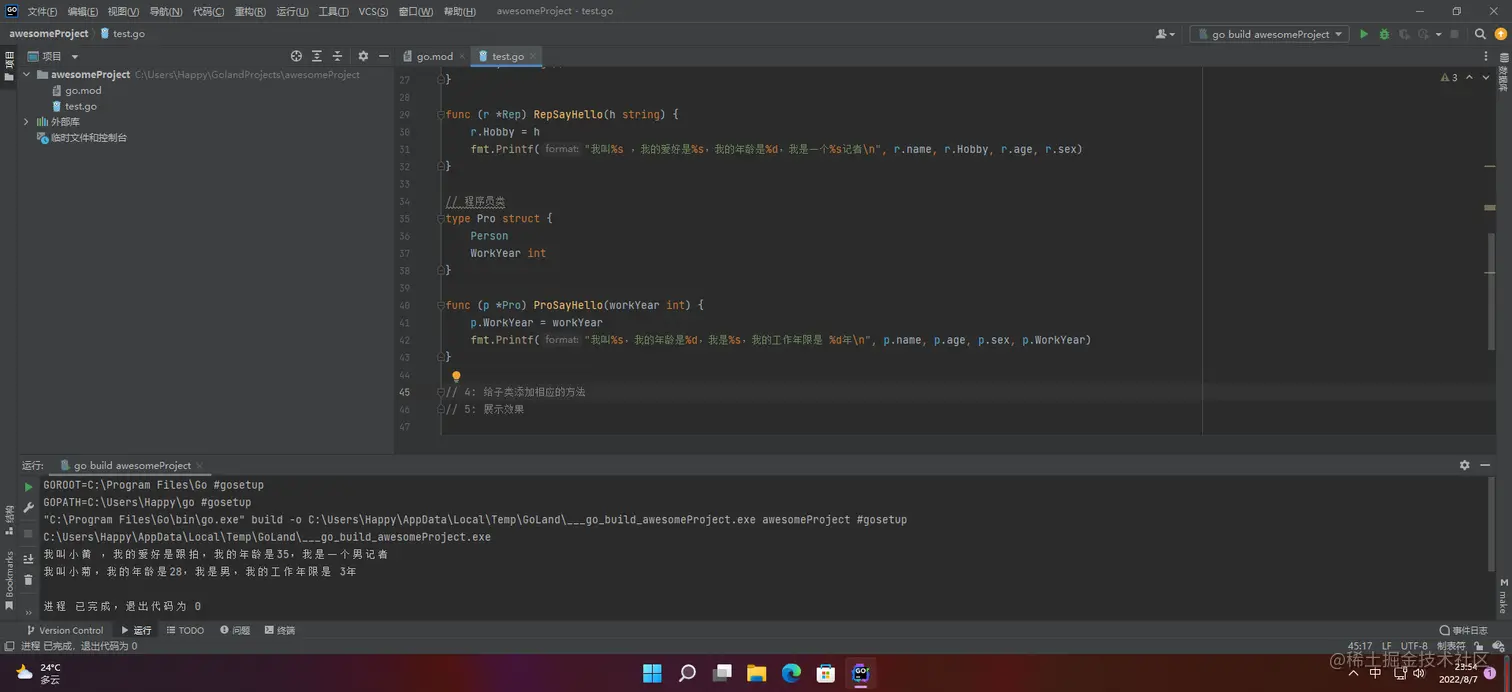Expand more run panel actions chevron
The width and height of the screenshot is (1512, 692).
[x=28, y=612]
